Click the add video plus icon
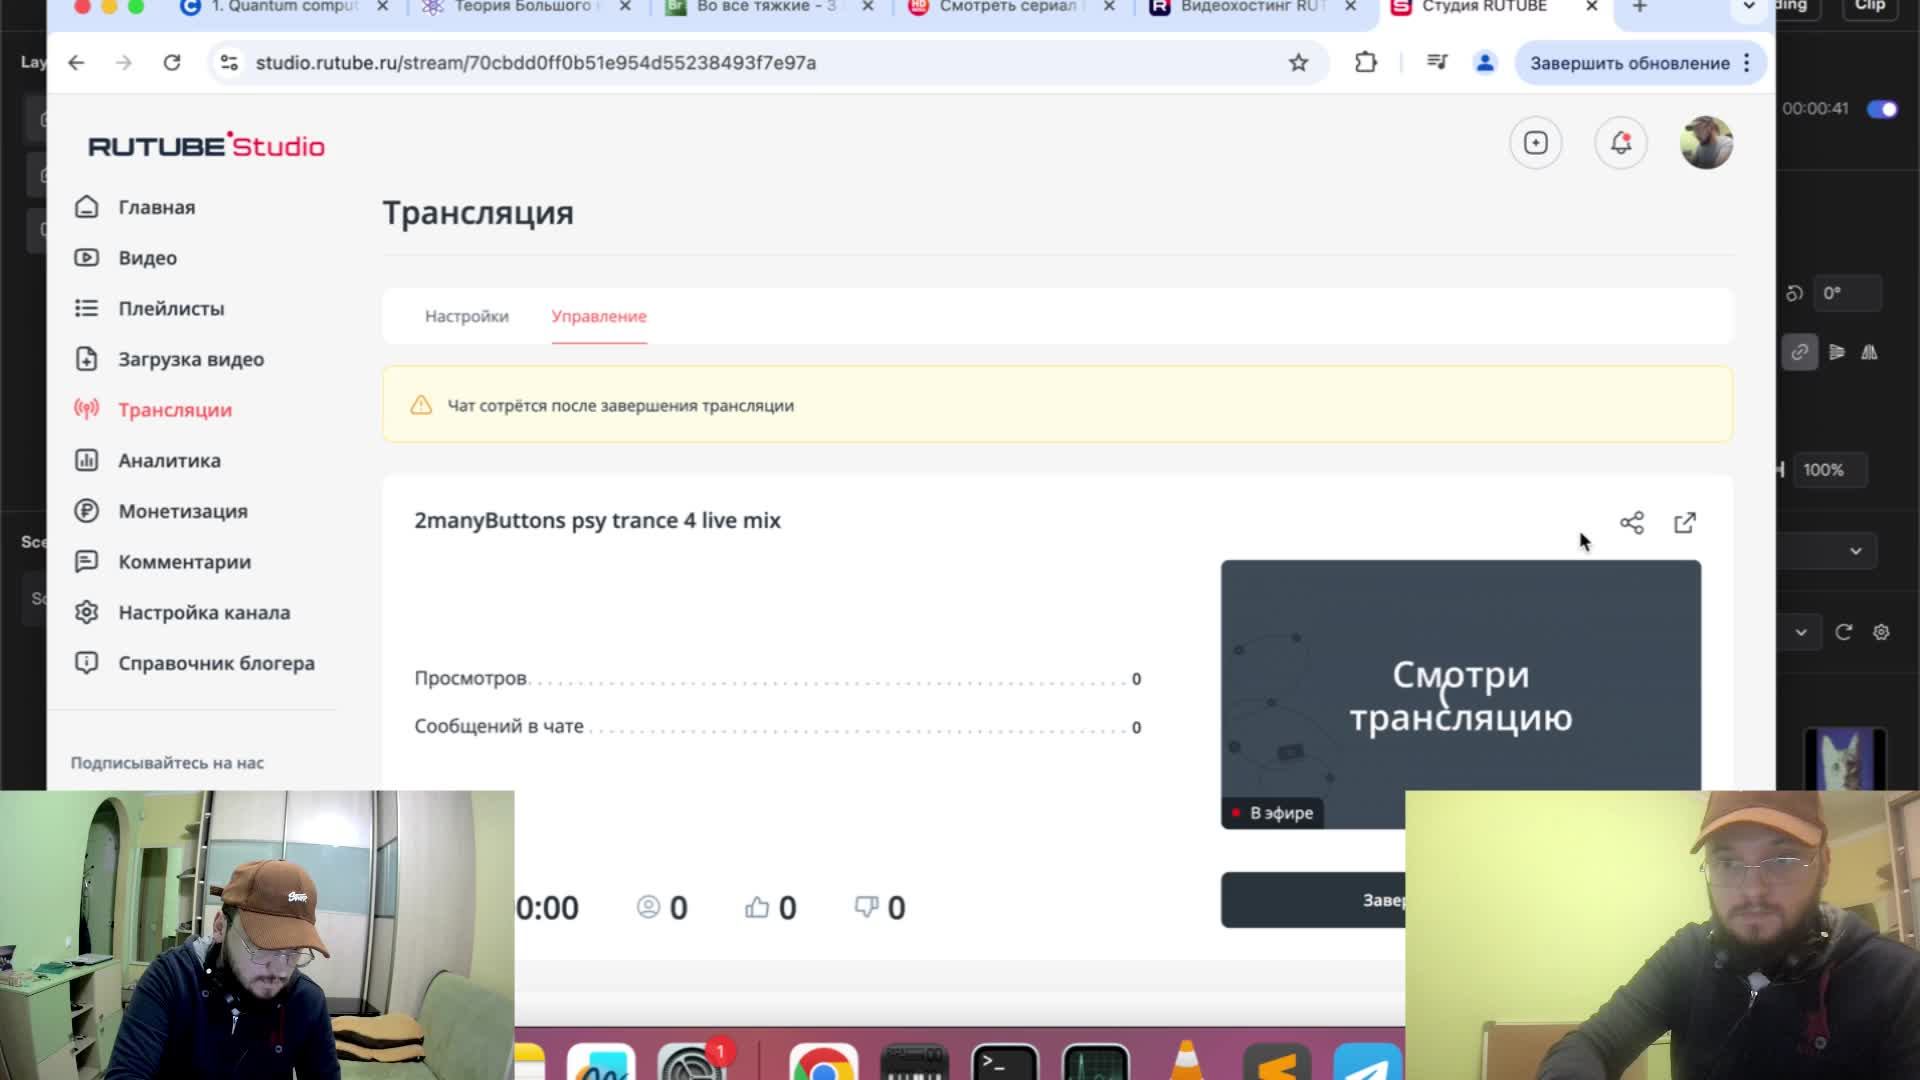 tap(1536, 143)
